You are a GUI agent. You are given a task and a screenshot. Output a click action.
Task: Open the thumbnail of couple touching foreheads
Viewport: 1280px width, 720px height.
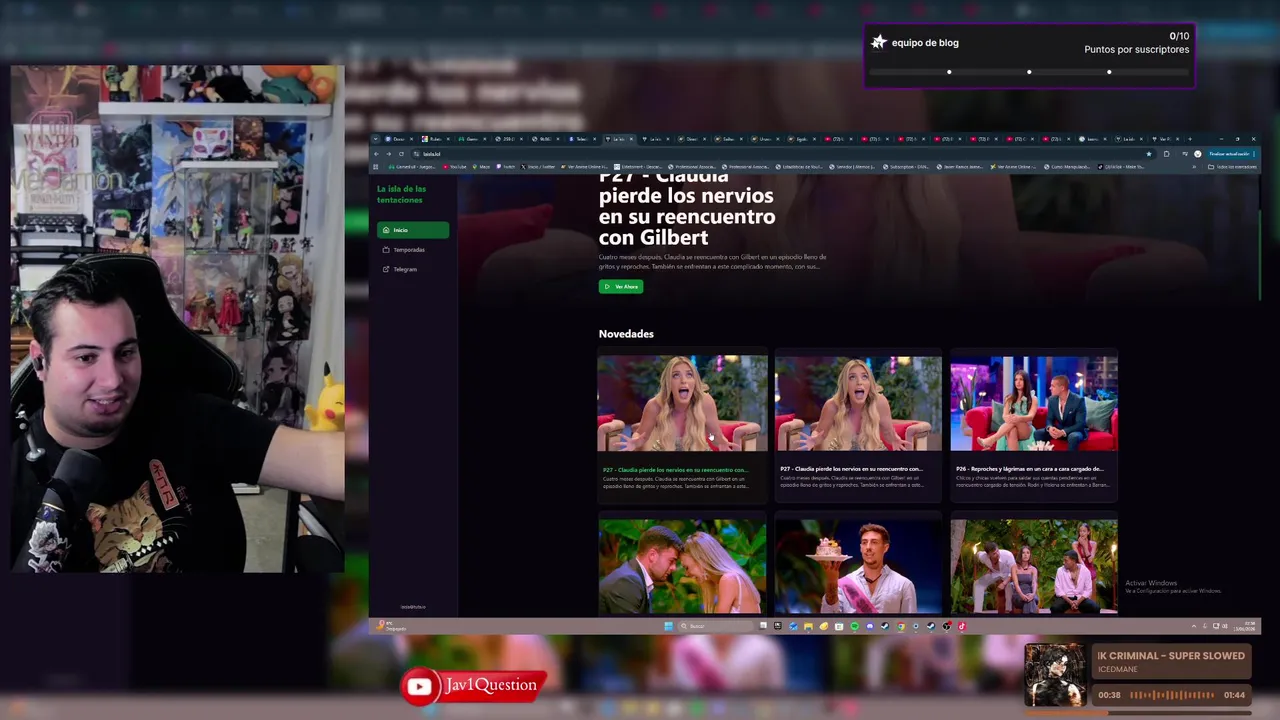(682, 565)
